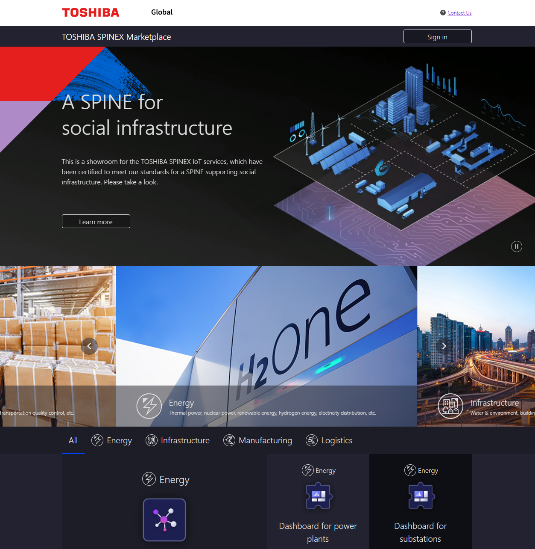535x549 pixels.
Task: Click the Energy label above the network nodes service icon
Action: pos(166,479)
